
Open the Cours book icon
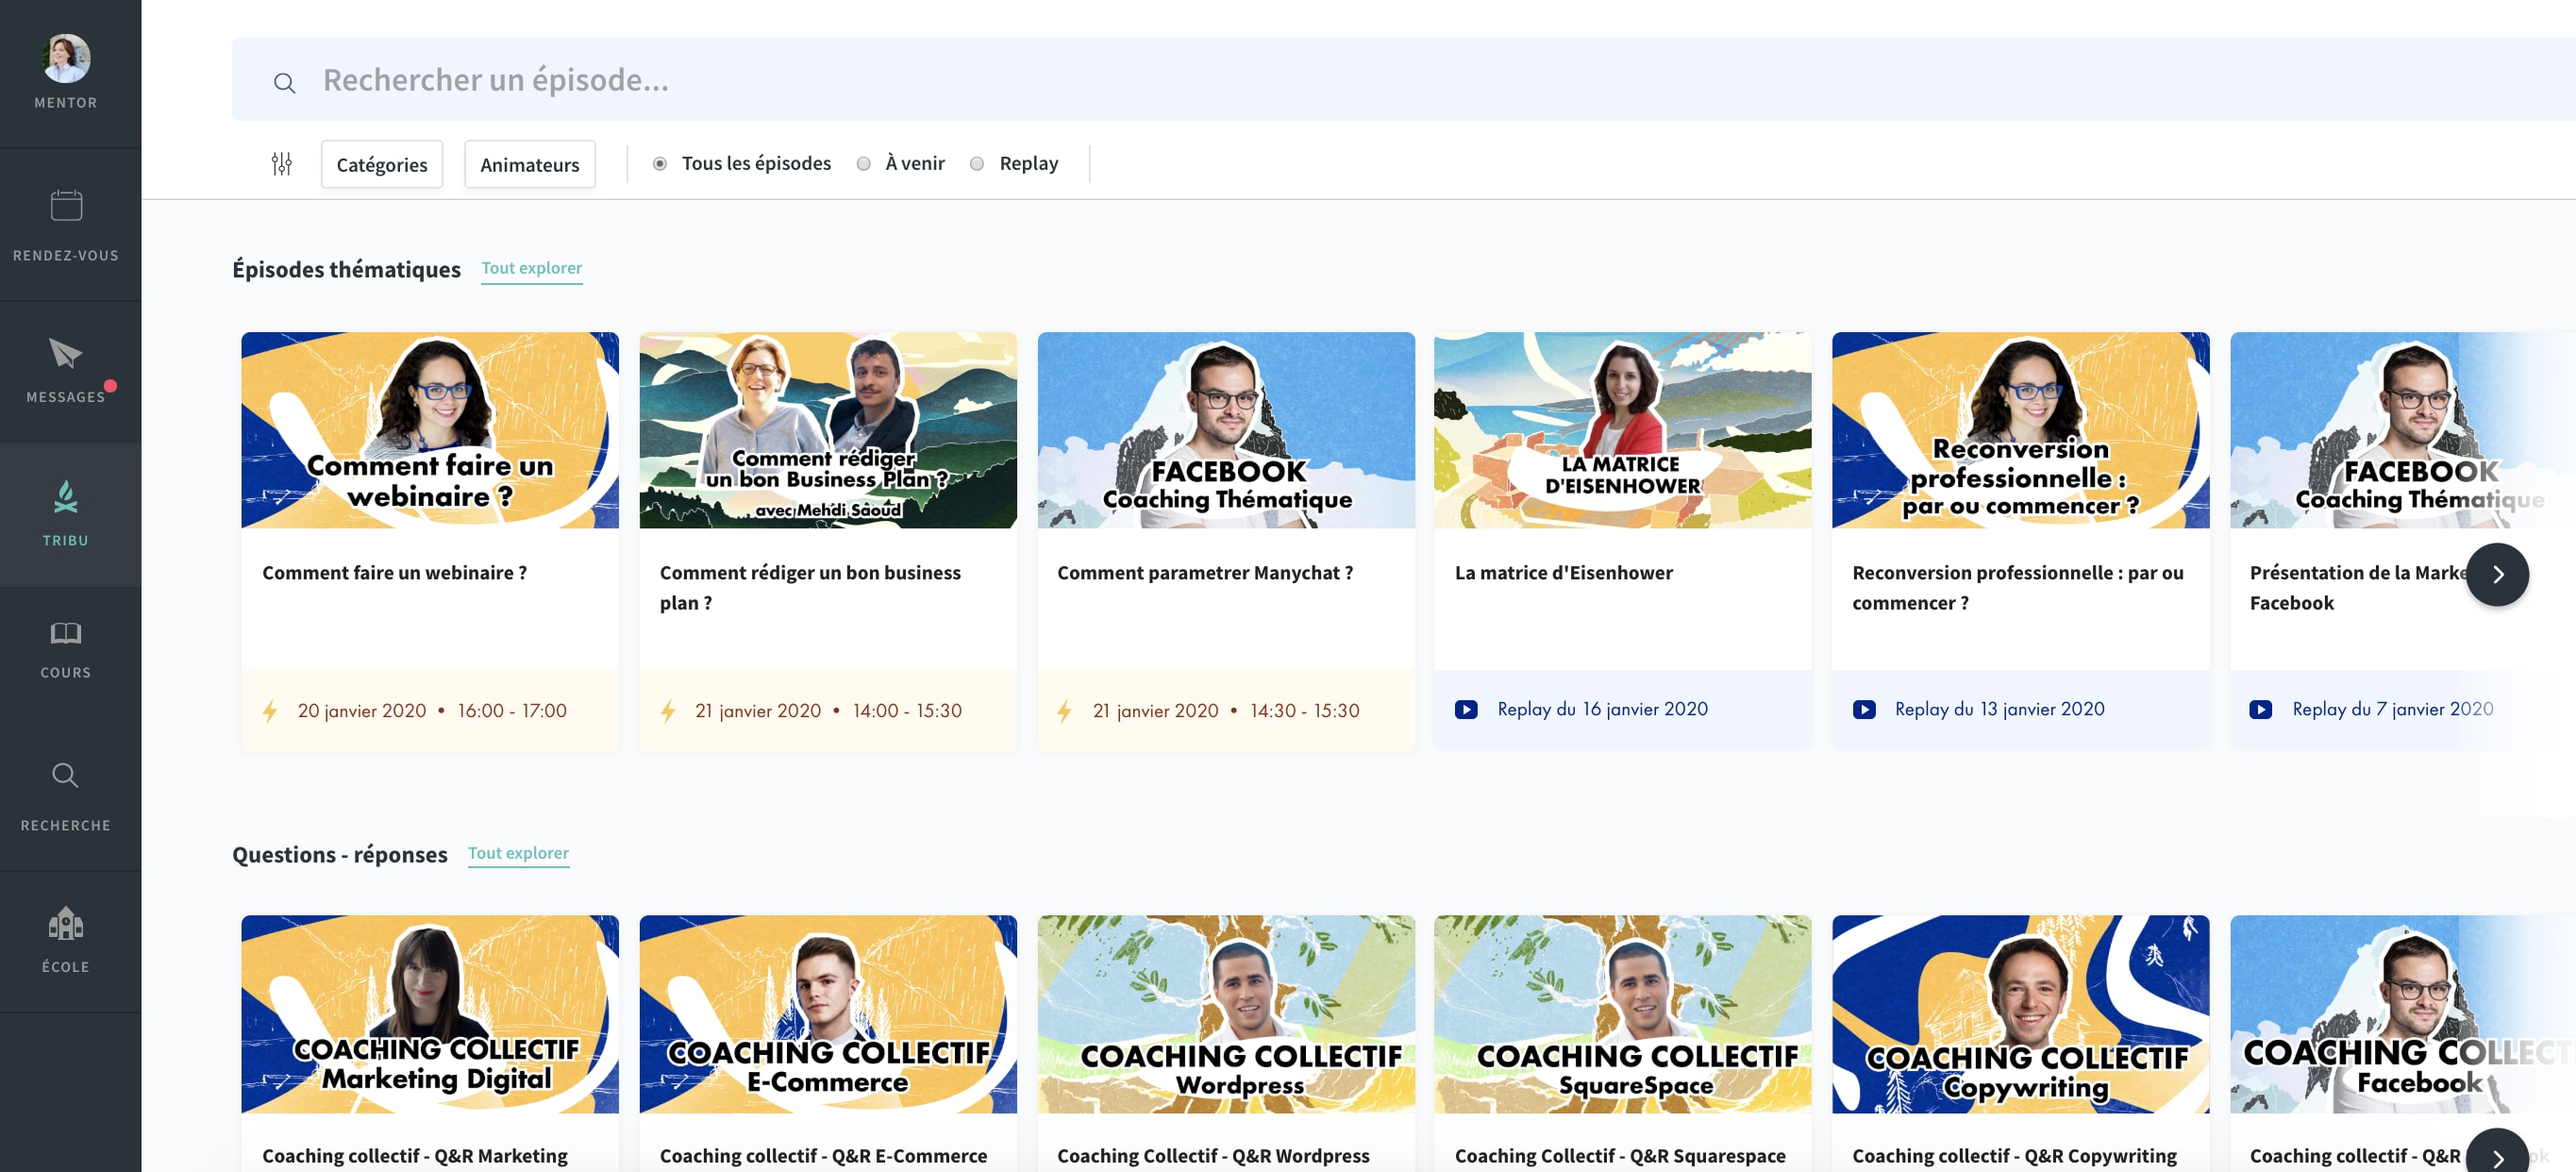click(66, 633)
